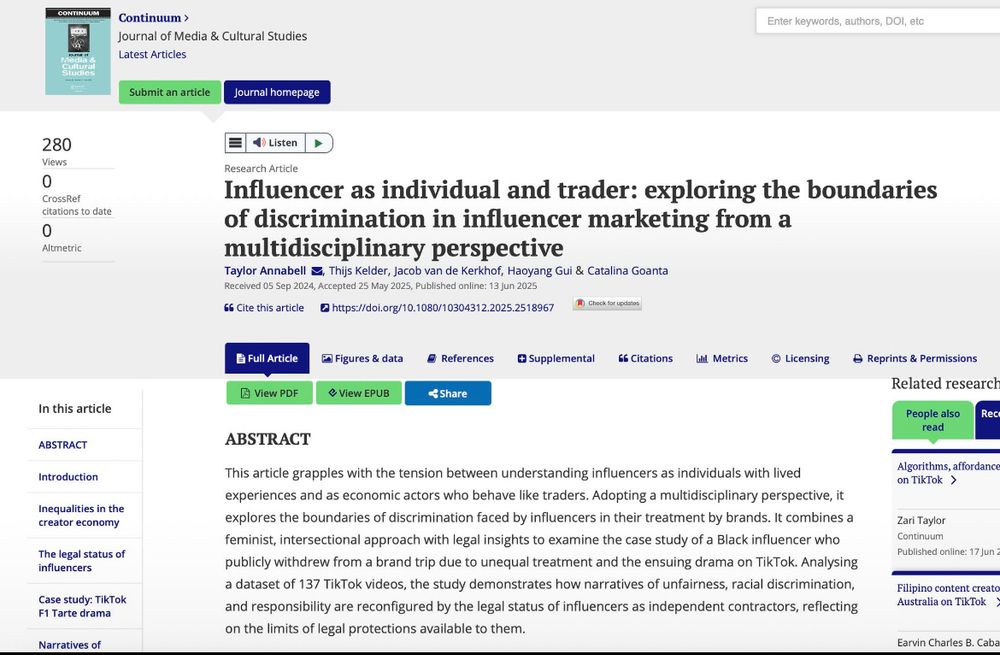Open related article Filipino content creators

click(948, 594)
